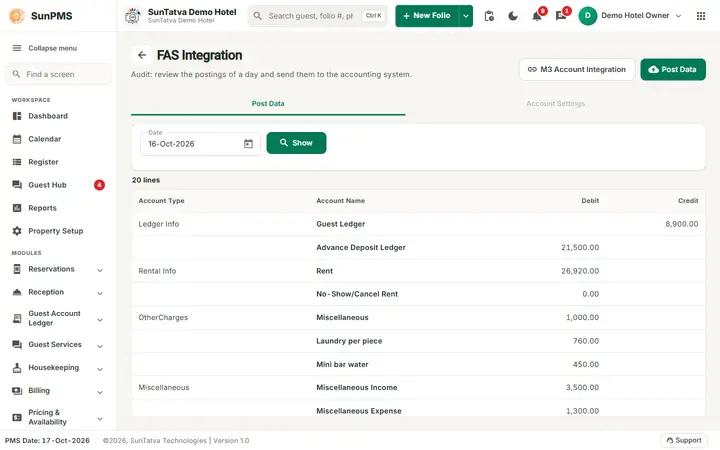Screen dimensions: 720x450
Task: Click the D user avatar circle
Action: [x=588, y=16]
